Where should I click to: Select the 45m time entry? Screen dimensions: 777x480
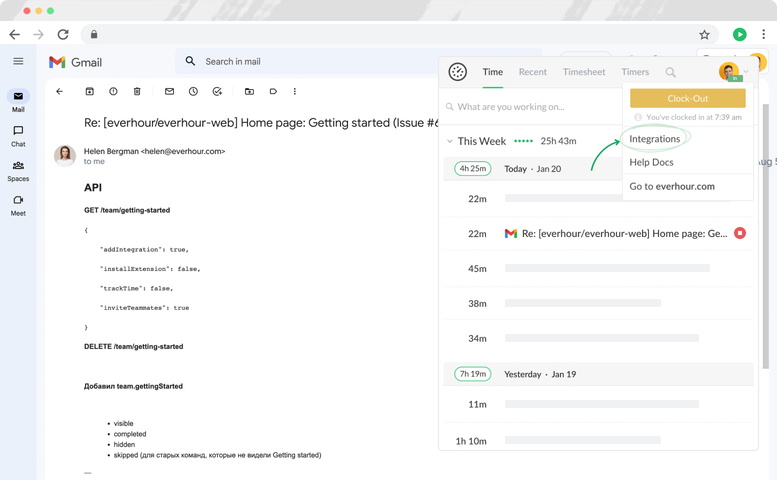pyautogui.click(x=598, y=268)
